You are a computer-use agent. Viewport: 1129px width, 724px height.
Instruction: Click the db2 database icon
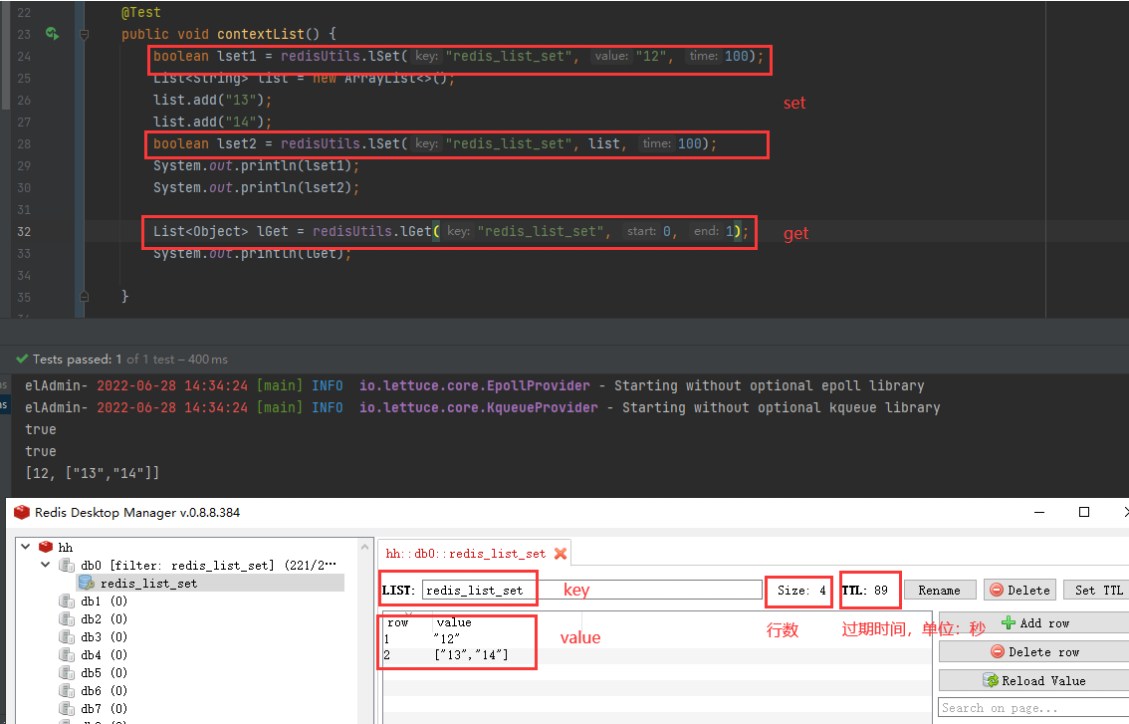(x=67, y=619)
